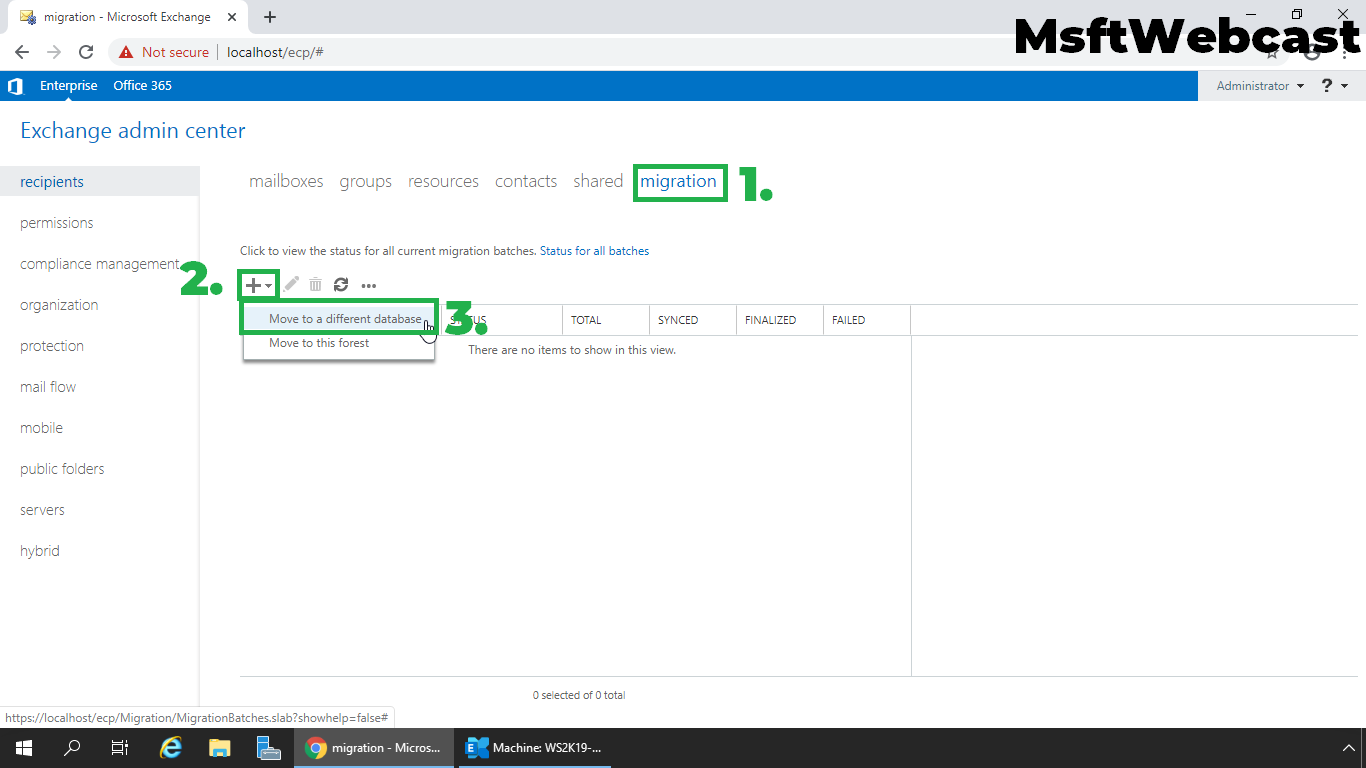Viewport: 1366px width, 768px height.
Task: Sort by the FAILED column header
Action: [x=866, y=320]
